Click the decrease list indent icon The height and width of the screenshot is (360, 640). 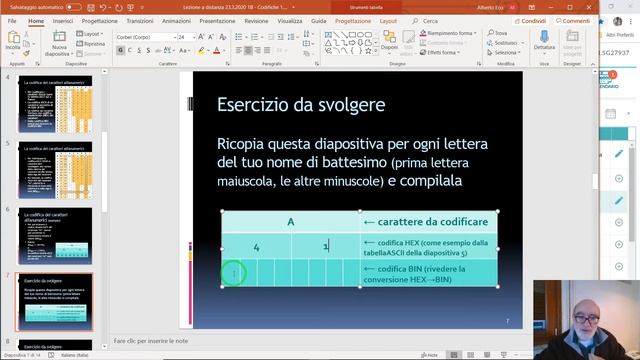pos(271,37)
